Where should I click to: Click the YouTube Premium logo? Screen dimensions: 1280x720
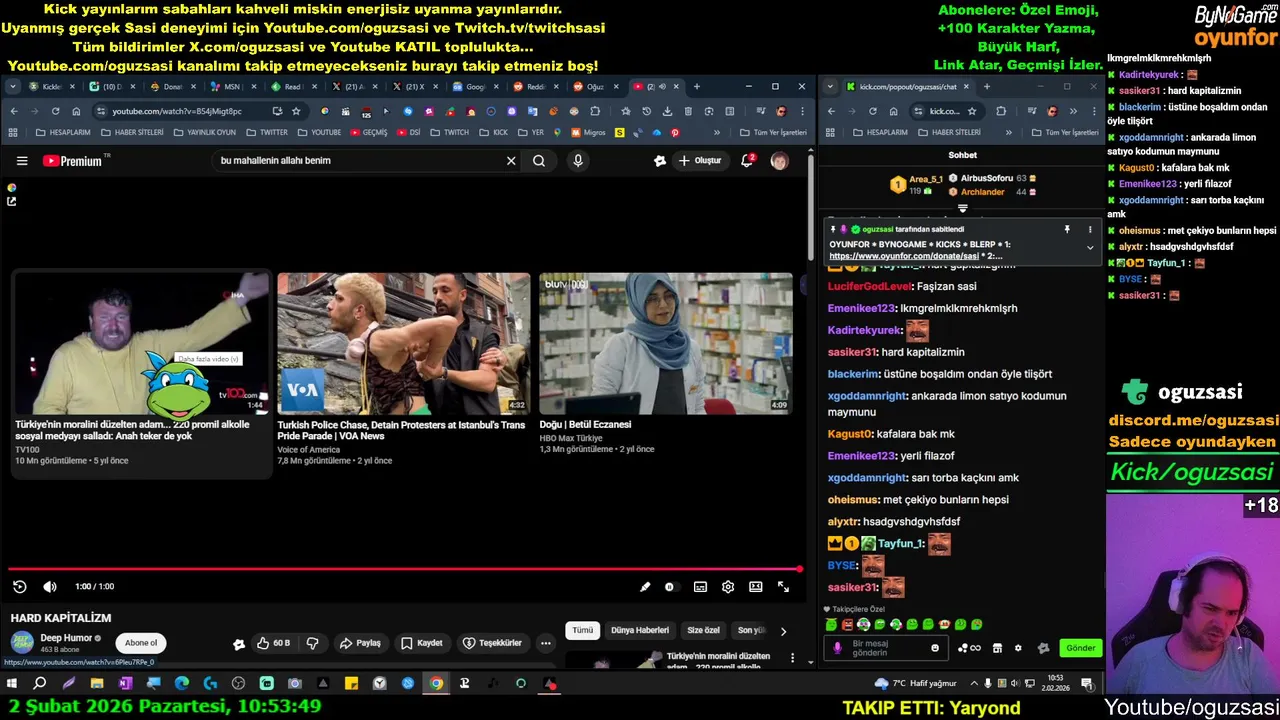point(73,161)
